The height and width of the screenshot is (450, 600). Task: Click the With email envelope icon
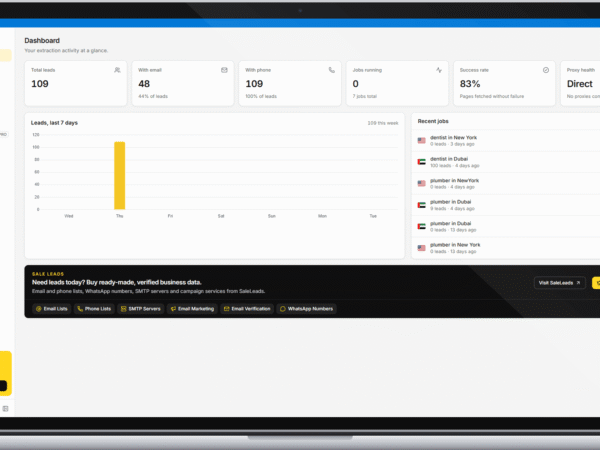pyautogui.click(x=224, y=70)
